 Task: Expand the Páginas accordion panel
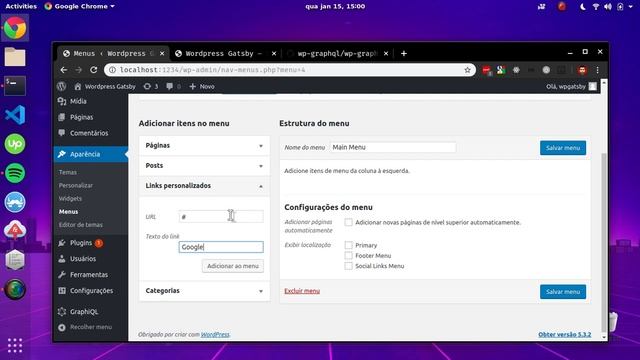click(x=204, y=145)
